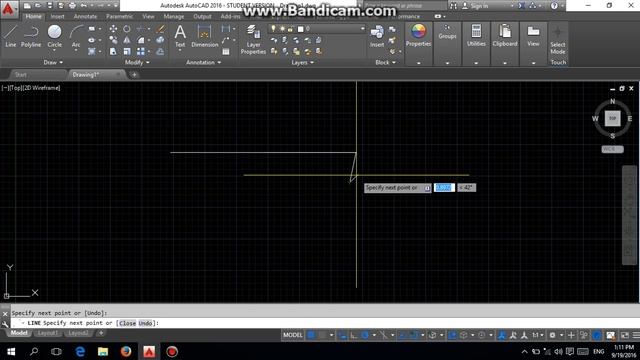640x360 pixels.
Task: Click the Array tool icon
Action: [x=141, y=51]
